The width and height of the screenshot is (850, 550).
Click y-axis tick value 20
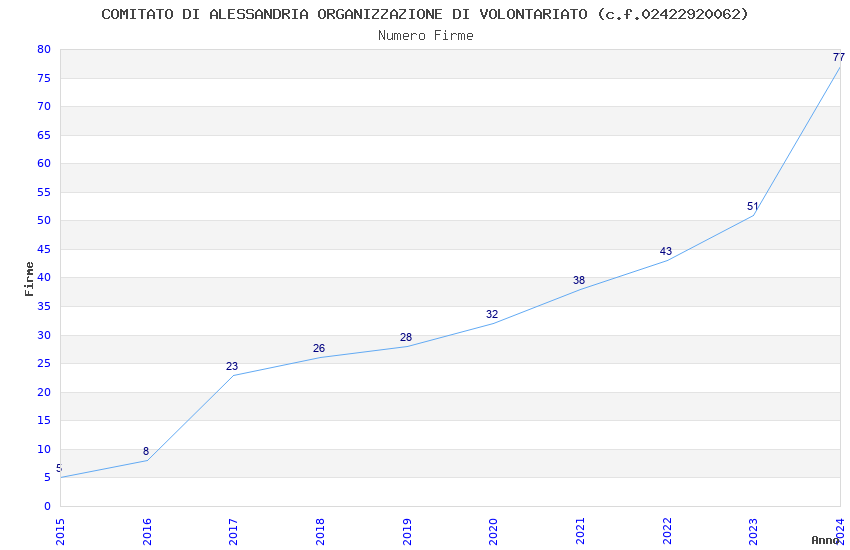[44, 392]
